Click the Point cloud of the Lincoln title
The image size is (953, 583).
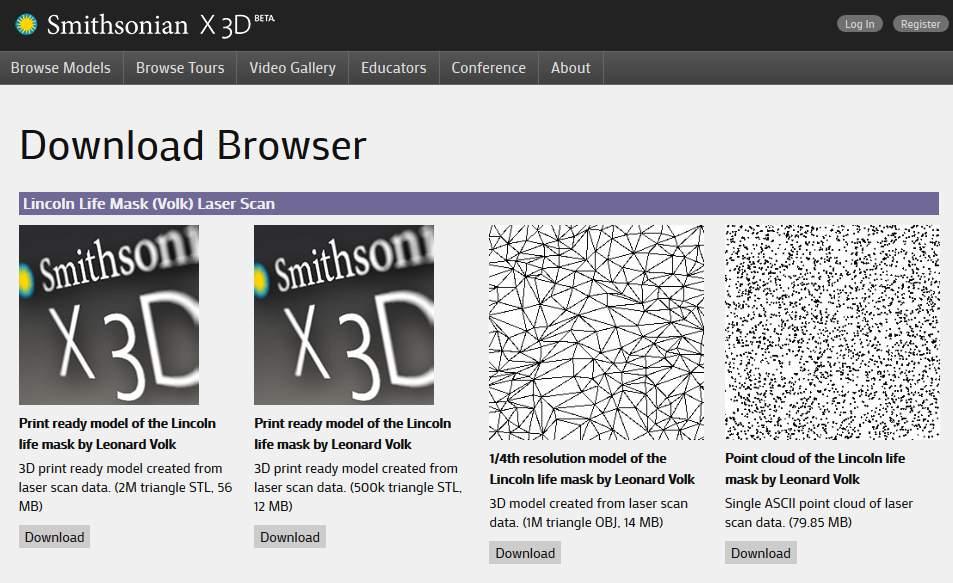[815, 469]
